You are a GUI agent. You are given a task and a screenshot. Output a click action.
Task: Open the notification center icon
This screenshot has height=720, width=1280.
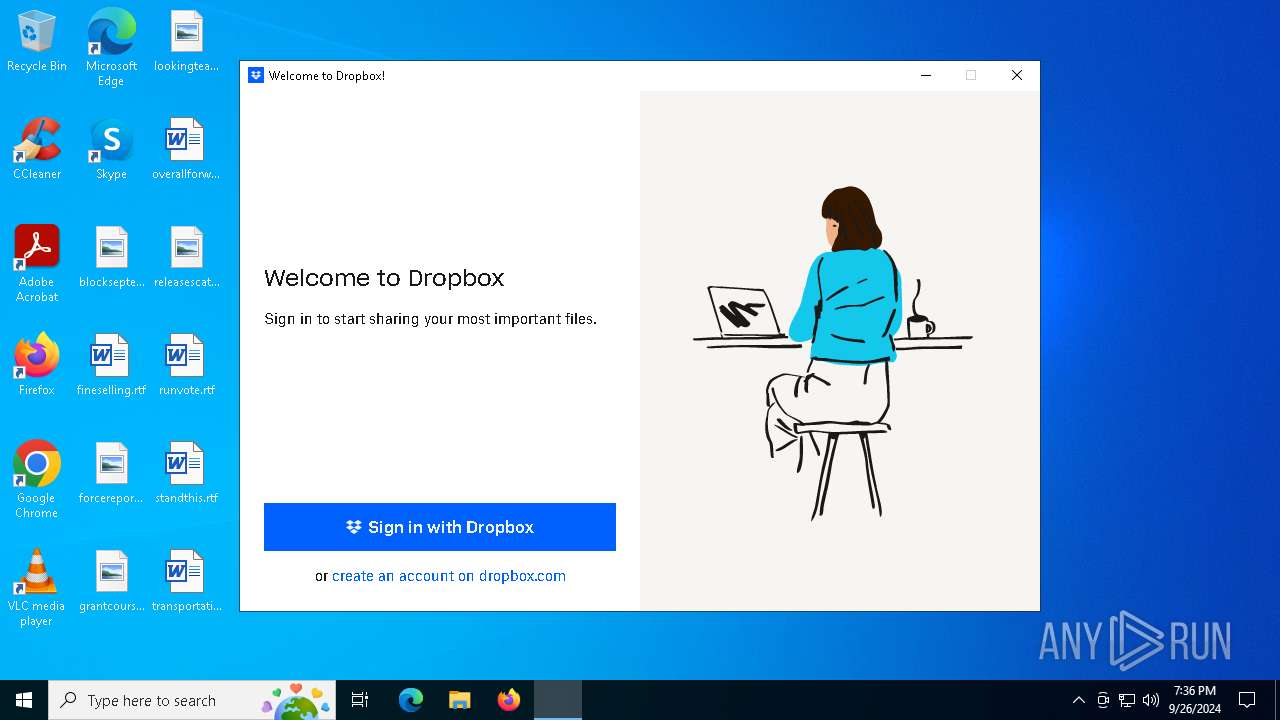point(1247,700)
